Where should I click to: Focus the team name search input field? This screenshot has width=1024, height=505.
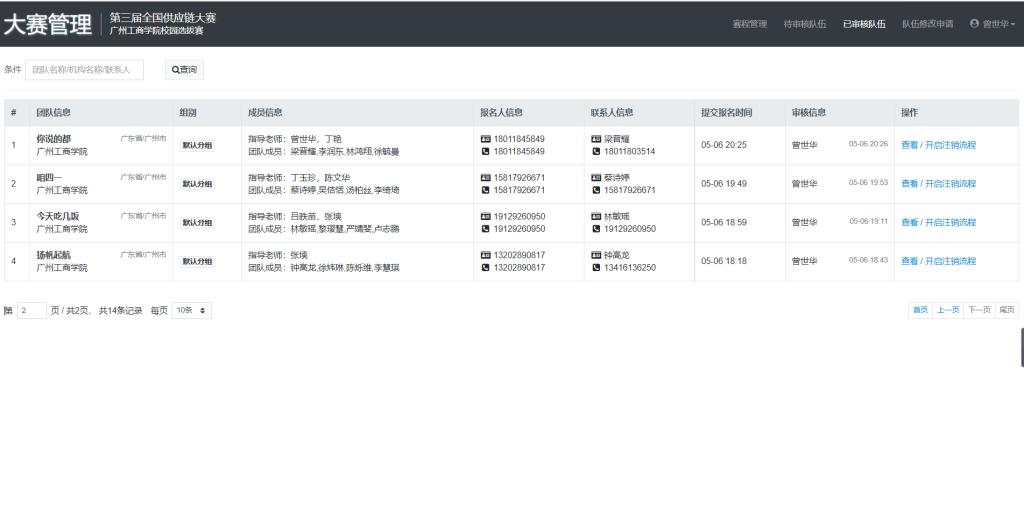tap(84, 70)
